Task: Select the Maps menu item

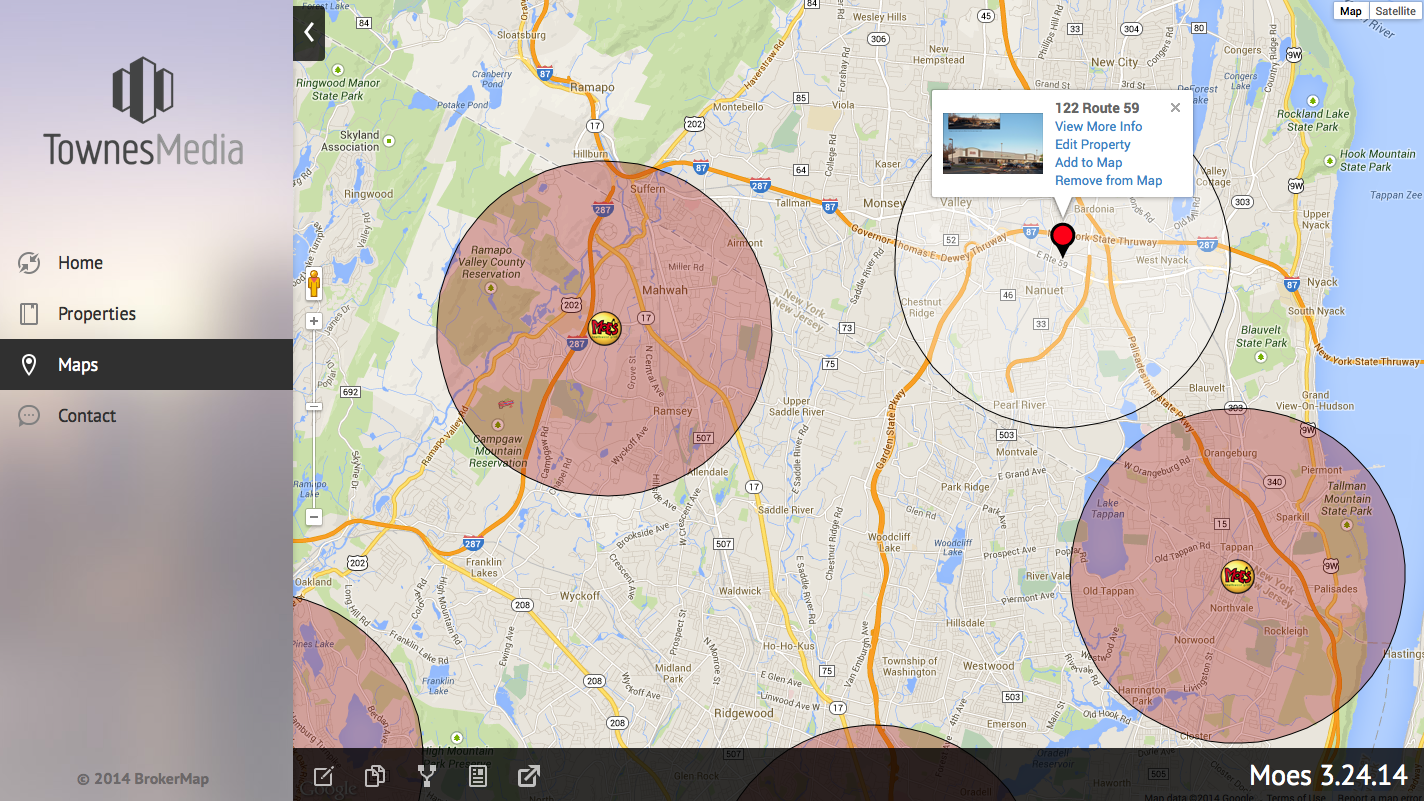Action: 146,365
